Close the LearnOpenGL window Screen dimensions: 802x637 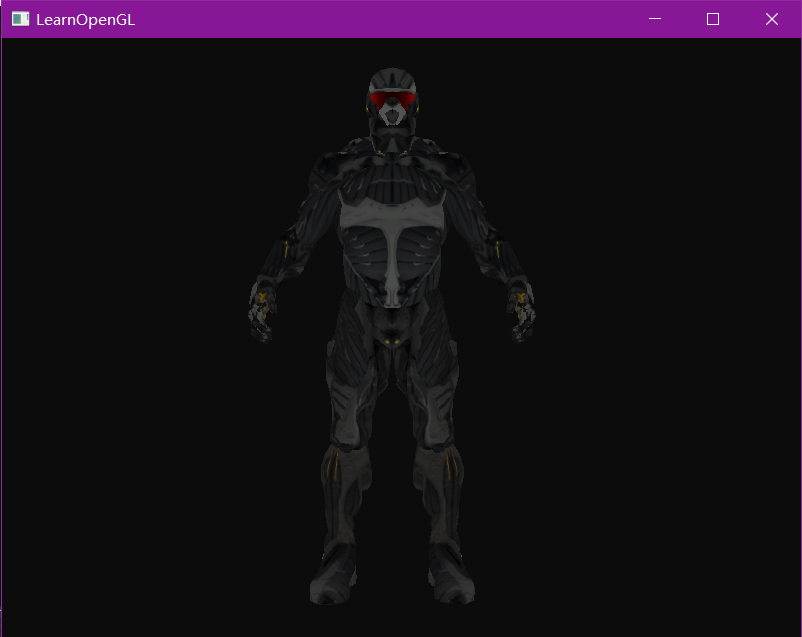(x=772, y=19)
